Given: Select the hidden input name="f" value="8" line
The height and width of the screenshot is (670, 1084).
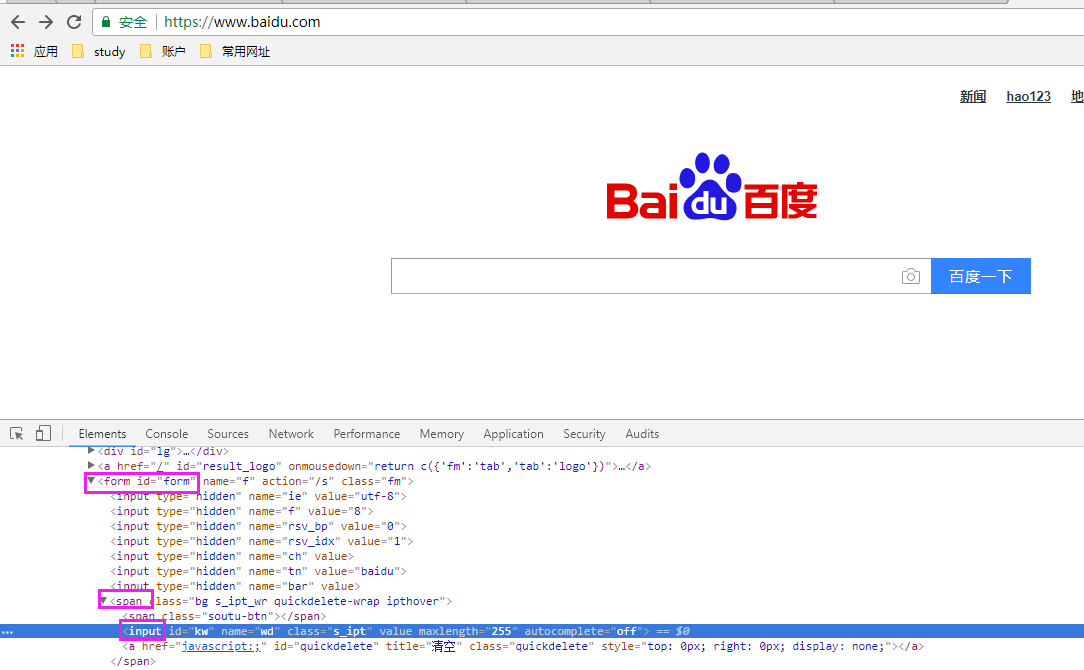Looking at the screenshot, I should [242, 512].
